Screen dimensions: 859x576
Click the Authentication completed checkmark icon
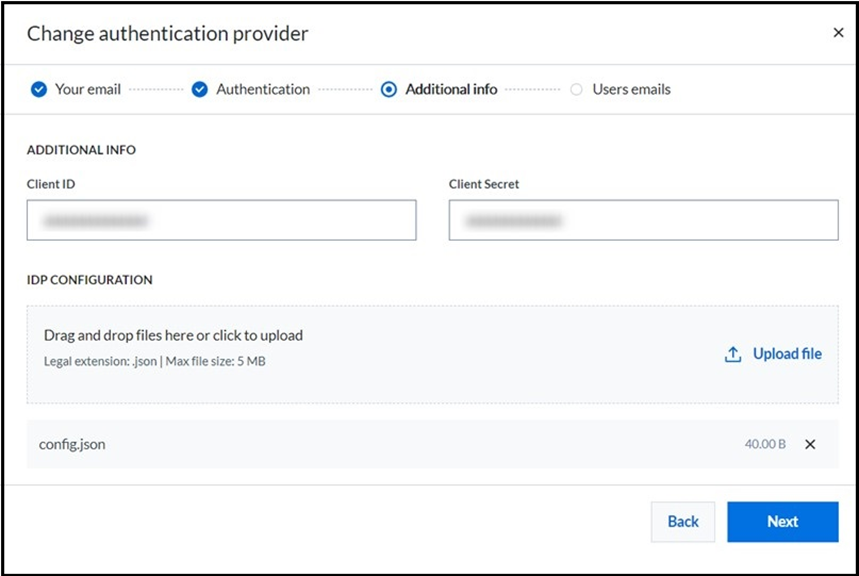pos(199,89)
